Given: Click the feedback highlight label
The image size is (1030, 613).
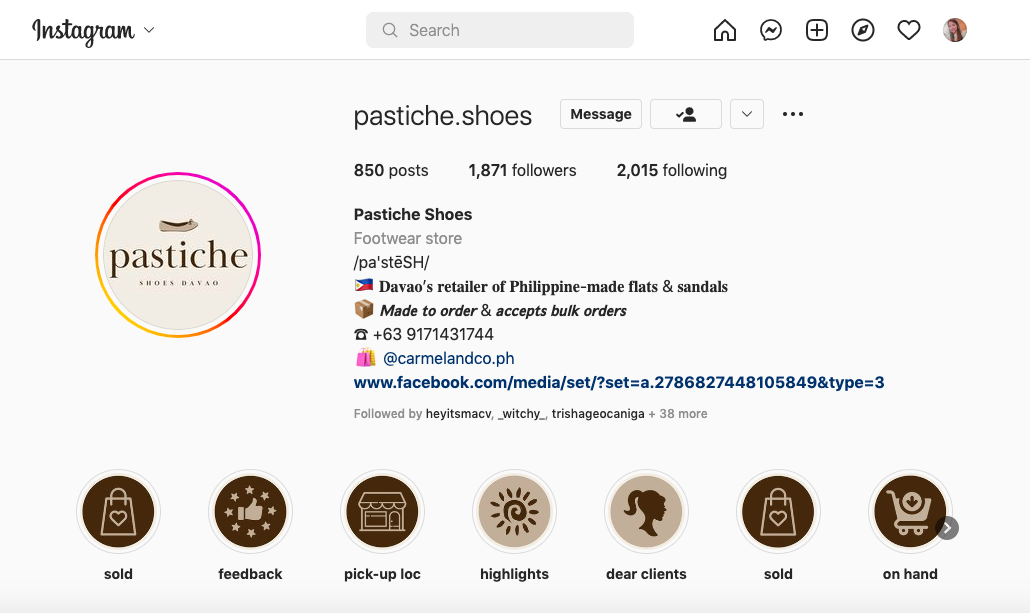Looking at the screenshot, I should [x=250, y=574].
